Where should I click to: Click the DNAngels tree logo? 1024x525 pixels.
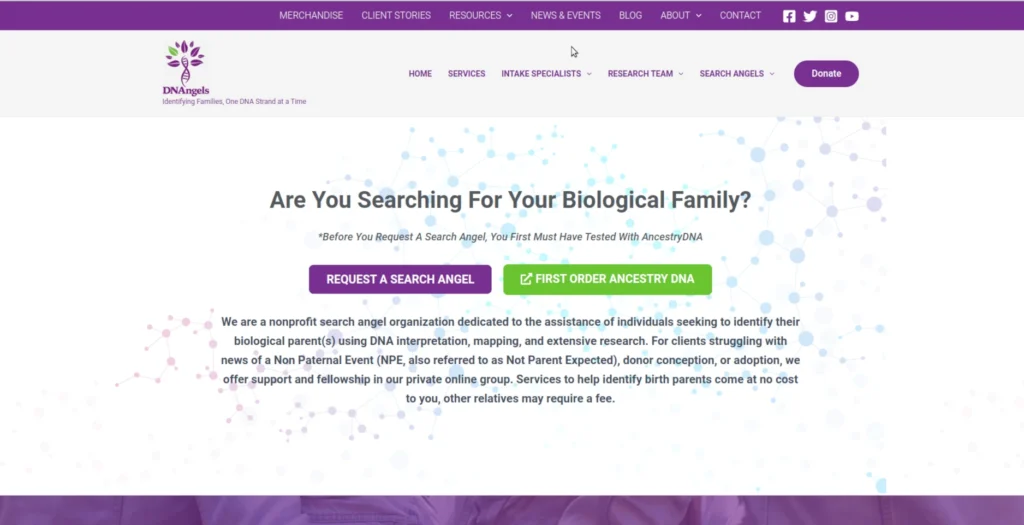tap(185, 66)
